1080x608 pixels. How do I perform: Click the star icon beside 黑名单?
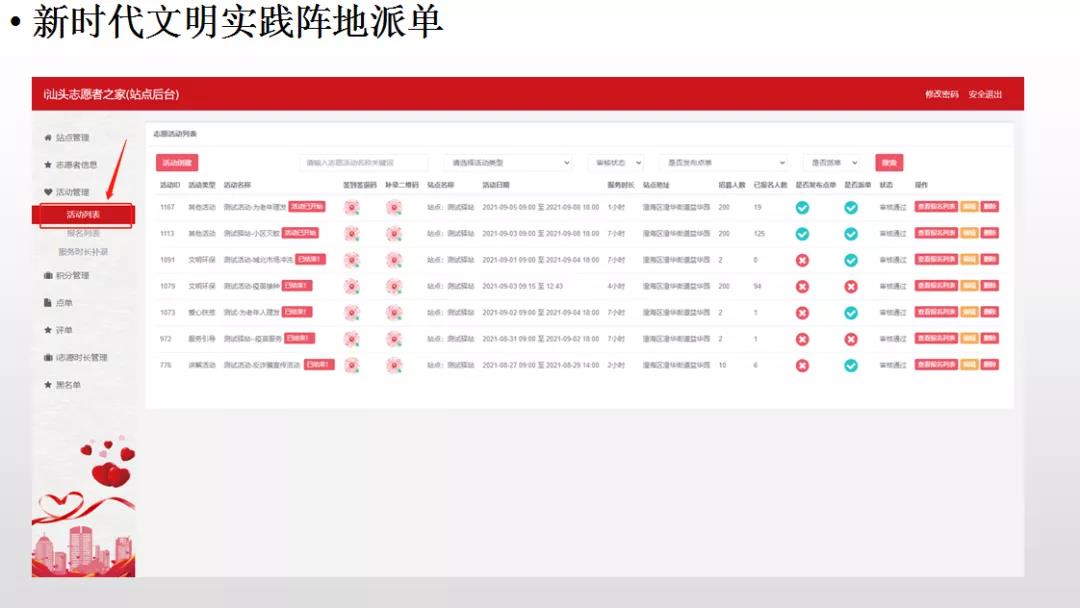47,385
